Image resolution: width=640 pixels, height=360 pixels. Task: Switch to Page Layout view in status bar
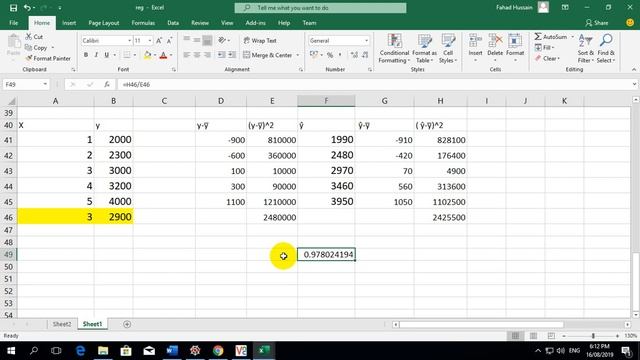pos(533,336)
